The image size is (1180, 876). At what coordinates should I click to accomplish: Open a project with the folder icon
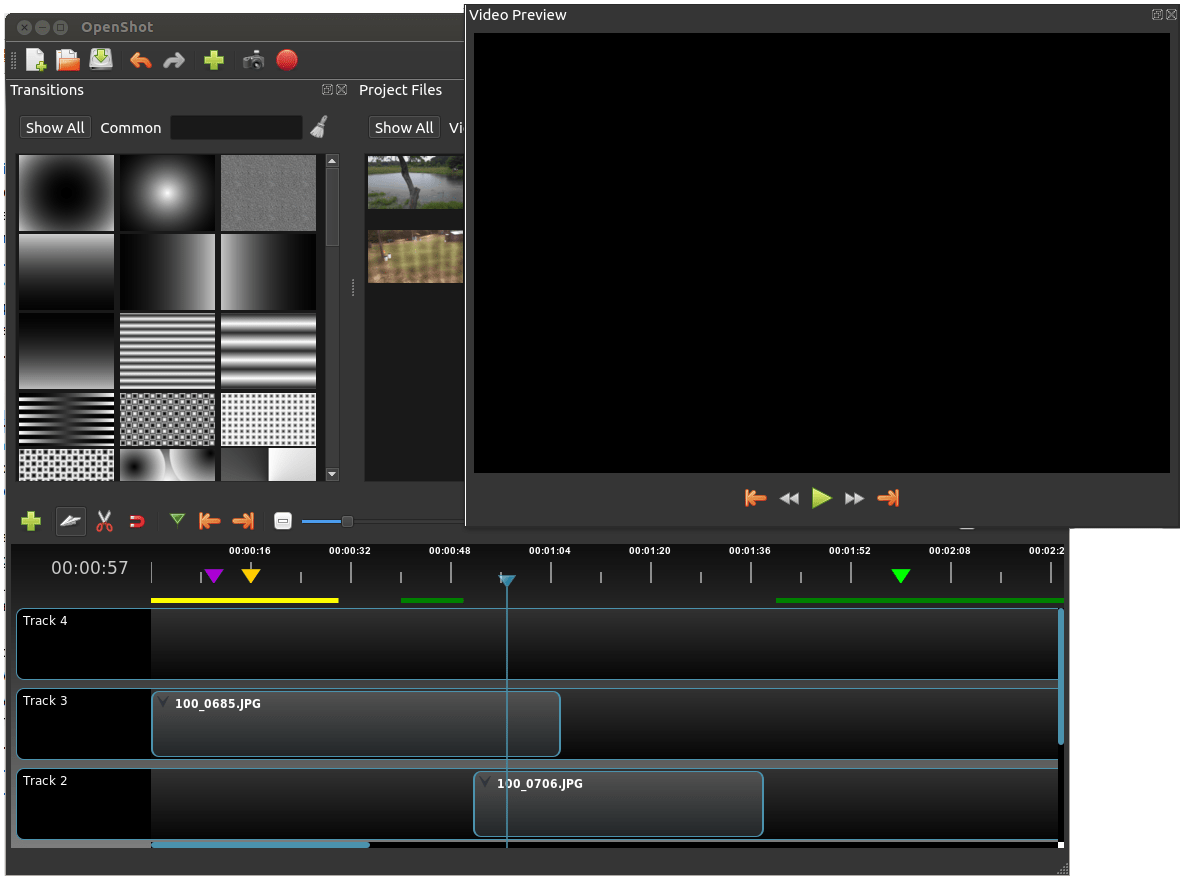click(x=68, y=60)
